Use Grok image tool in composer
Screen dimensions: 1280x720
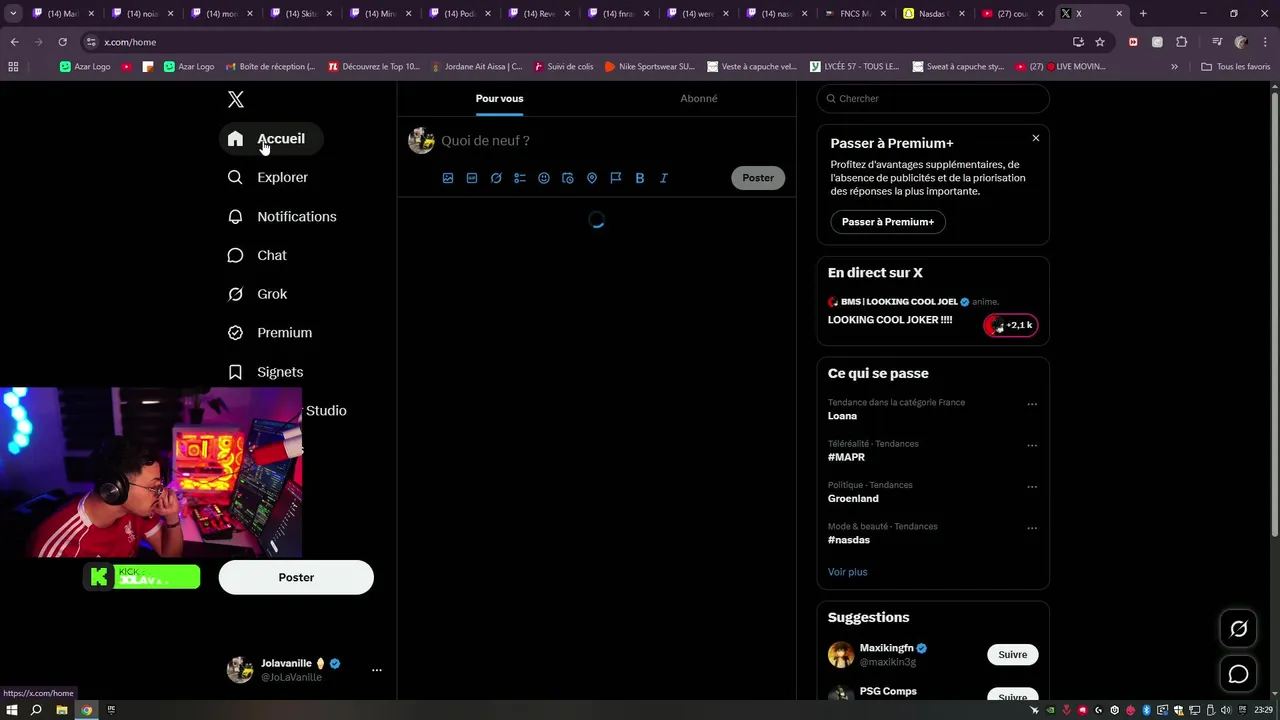pos(496,178)
